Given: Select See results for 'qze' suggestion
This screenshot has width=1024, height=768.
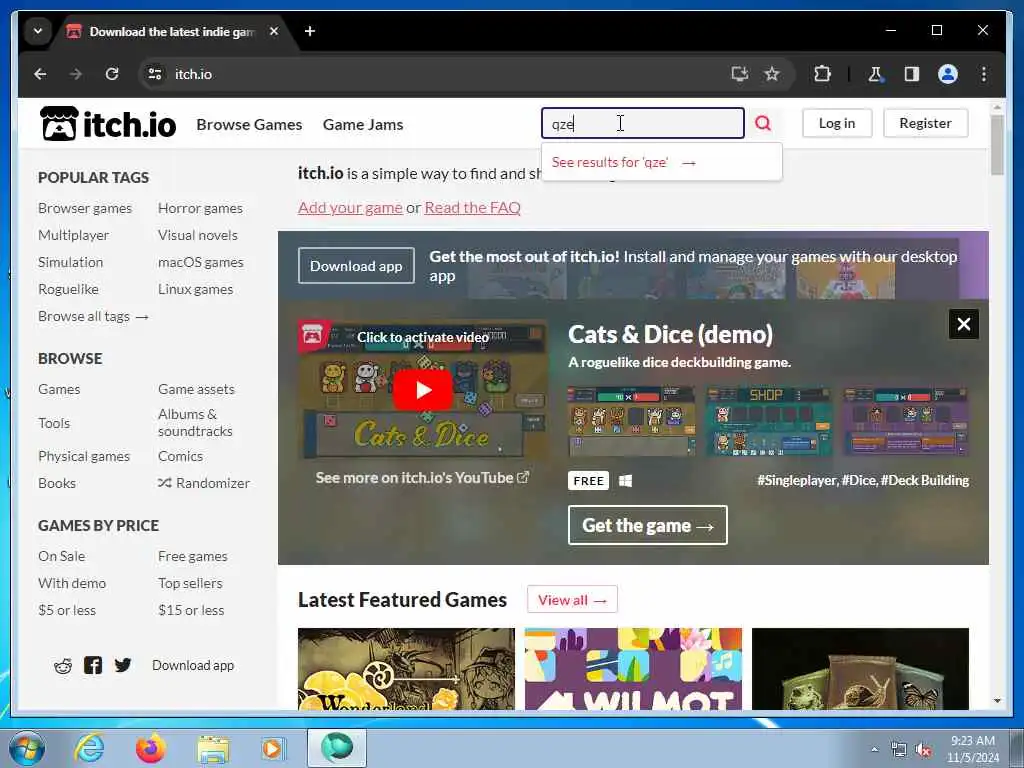Looking at the screenshot, I should coord(662,162).
